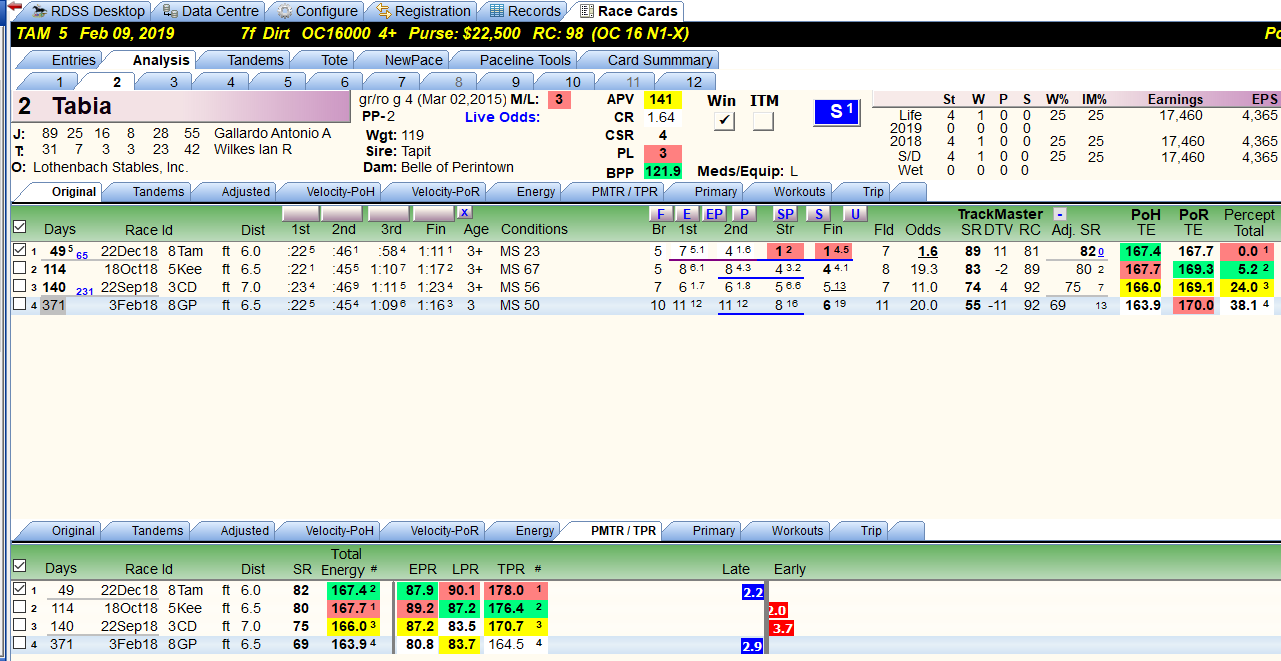Click the red back arrow icon in top-left corner
The height and width of the screenshot is (661, 1281).
tap(14, 8)
